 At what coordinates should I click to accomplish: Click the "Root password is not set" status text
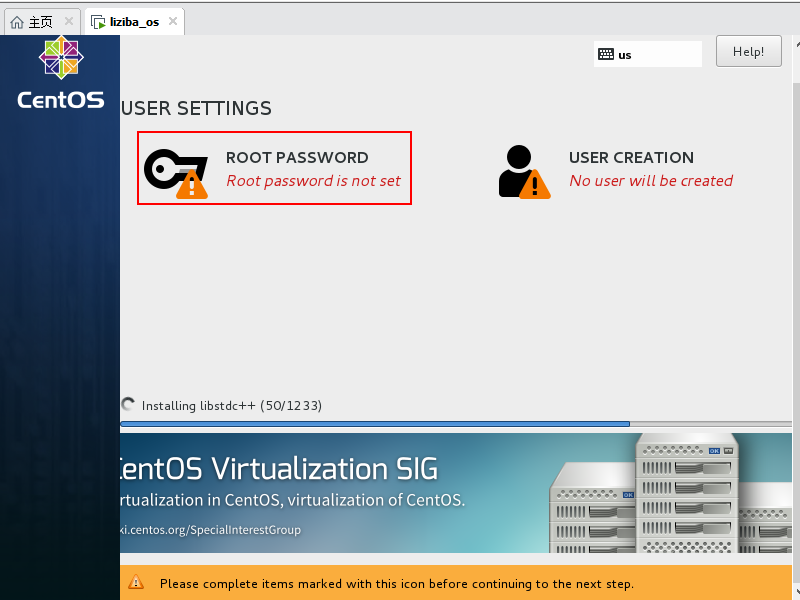click(x=313, y=181)
